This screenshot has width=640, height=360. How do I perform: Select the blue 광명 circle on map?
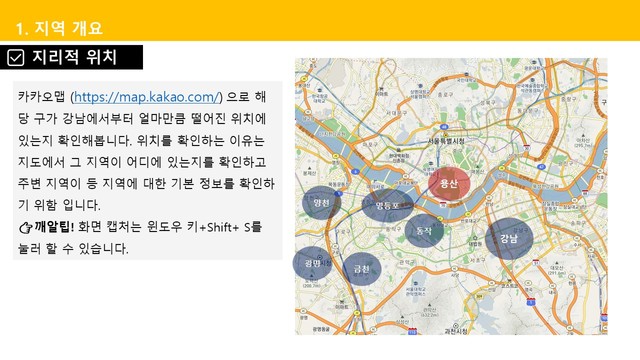pyautogui.click(x=313, y=263)
